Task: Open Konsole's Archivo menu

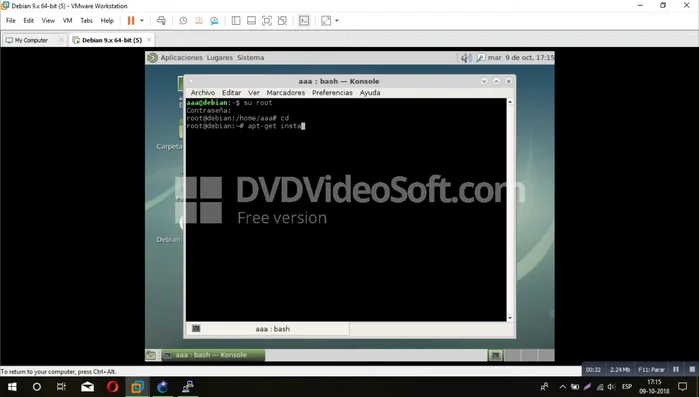Action: tap(203, 93)
